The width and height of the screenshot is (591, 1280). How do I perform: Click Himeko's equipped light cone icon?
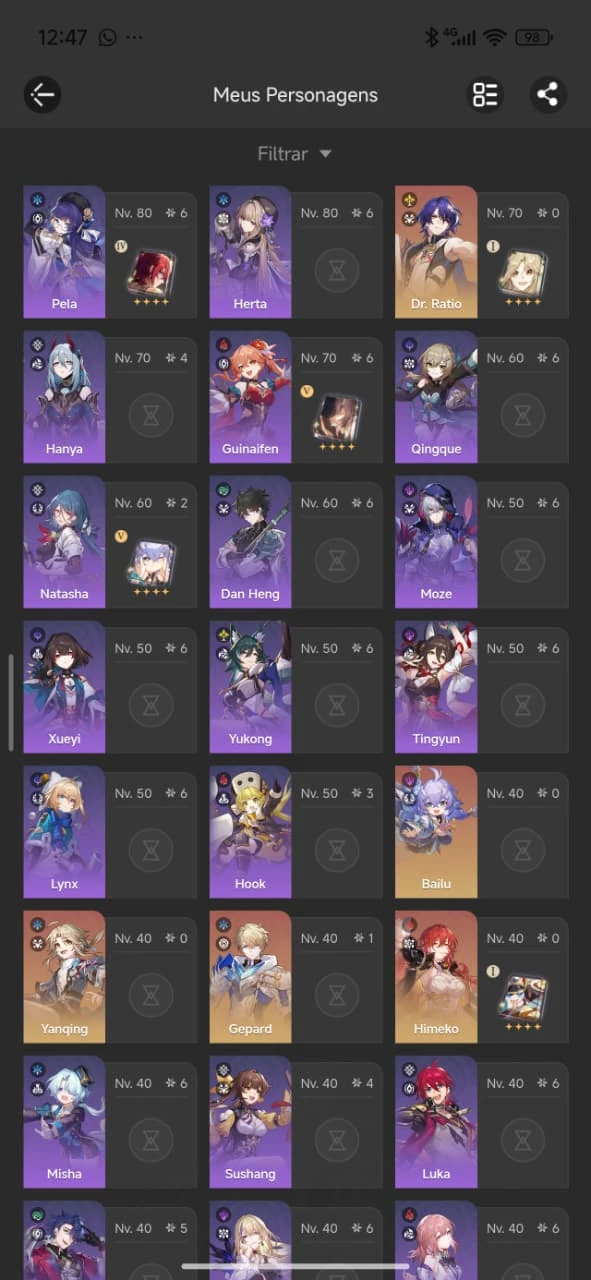pos(523,997)
